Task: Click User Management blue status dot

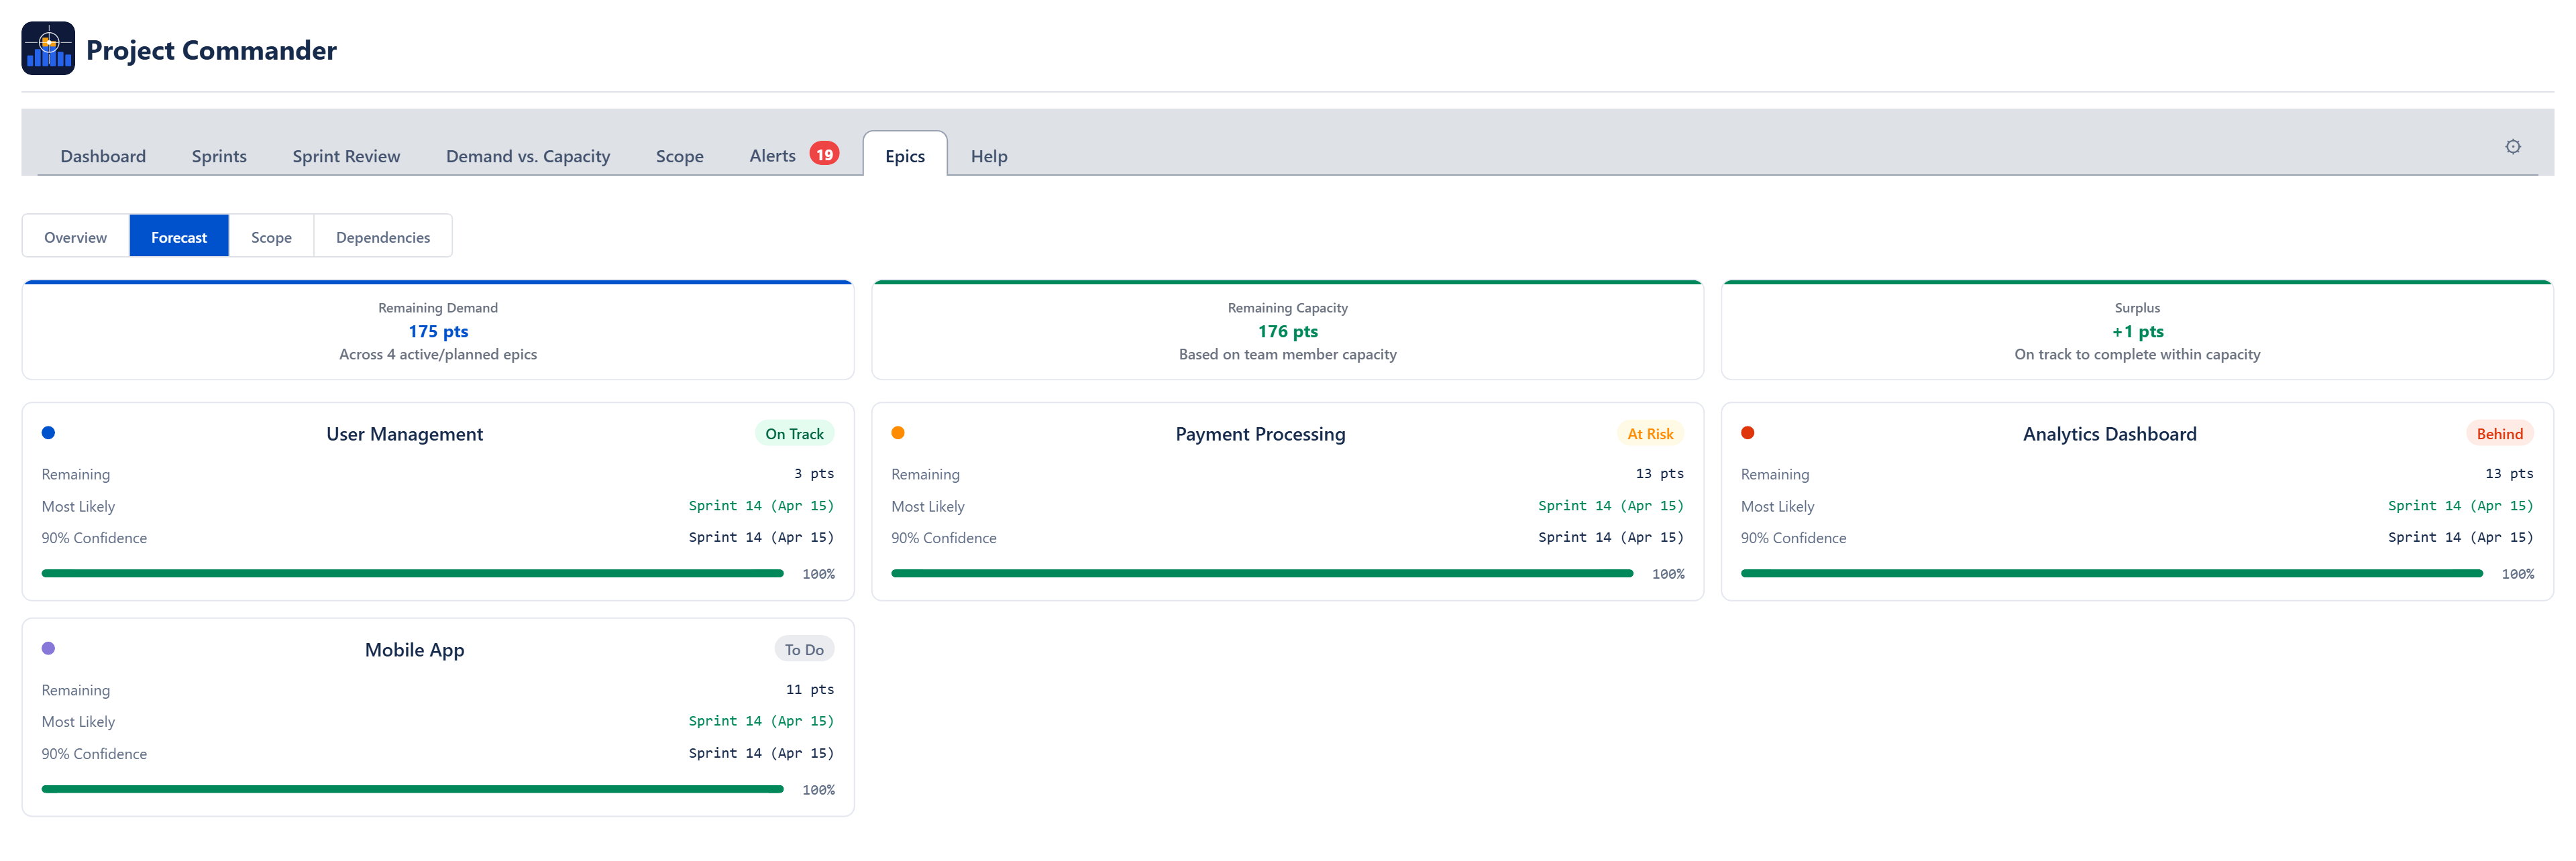Action: pos(48,433)
